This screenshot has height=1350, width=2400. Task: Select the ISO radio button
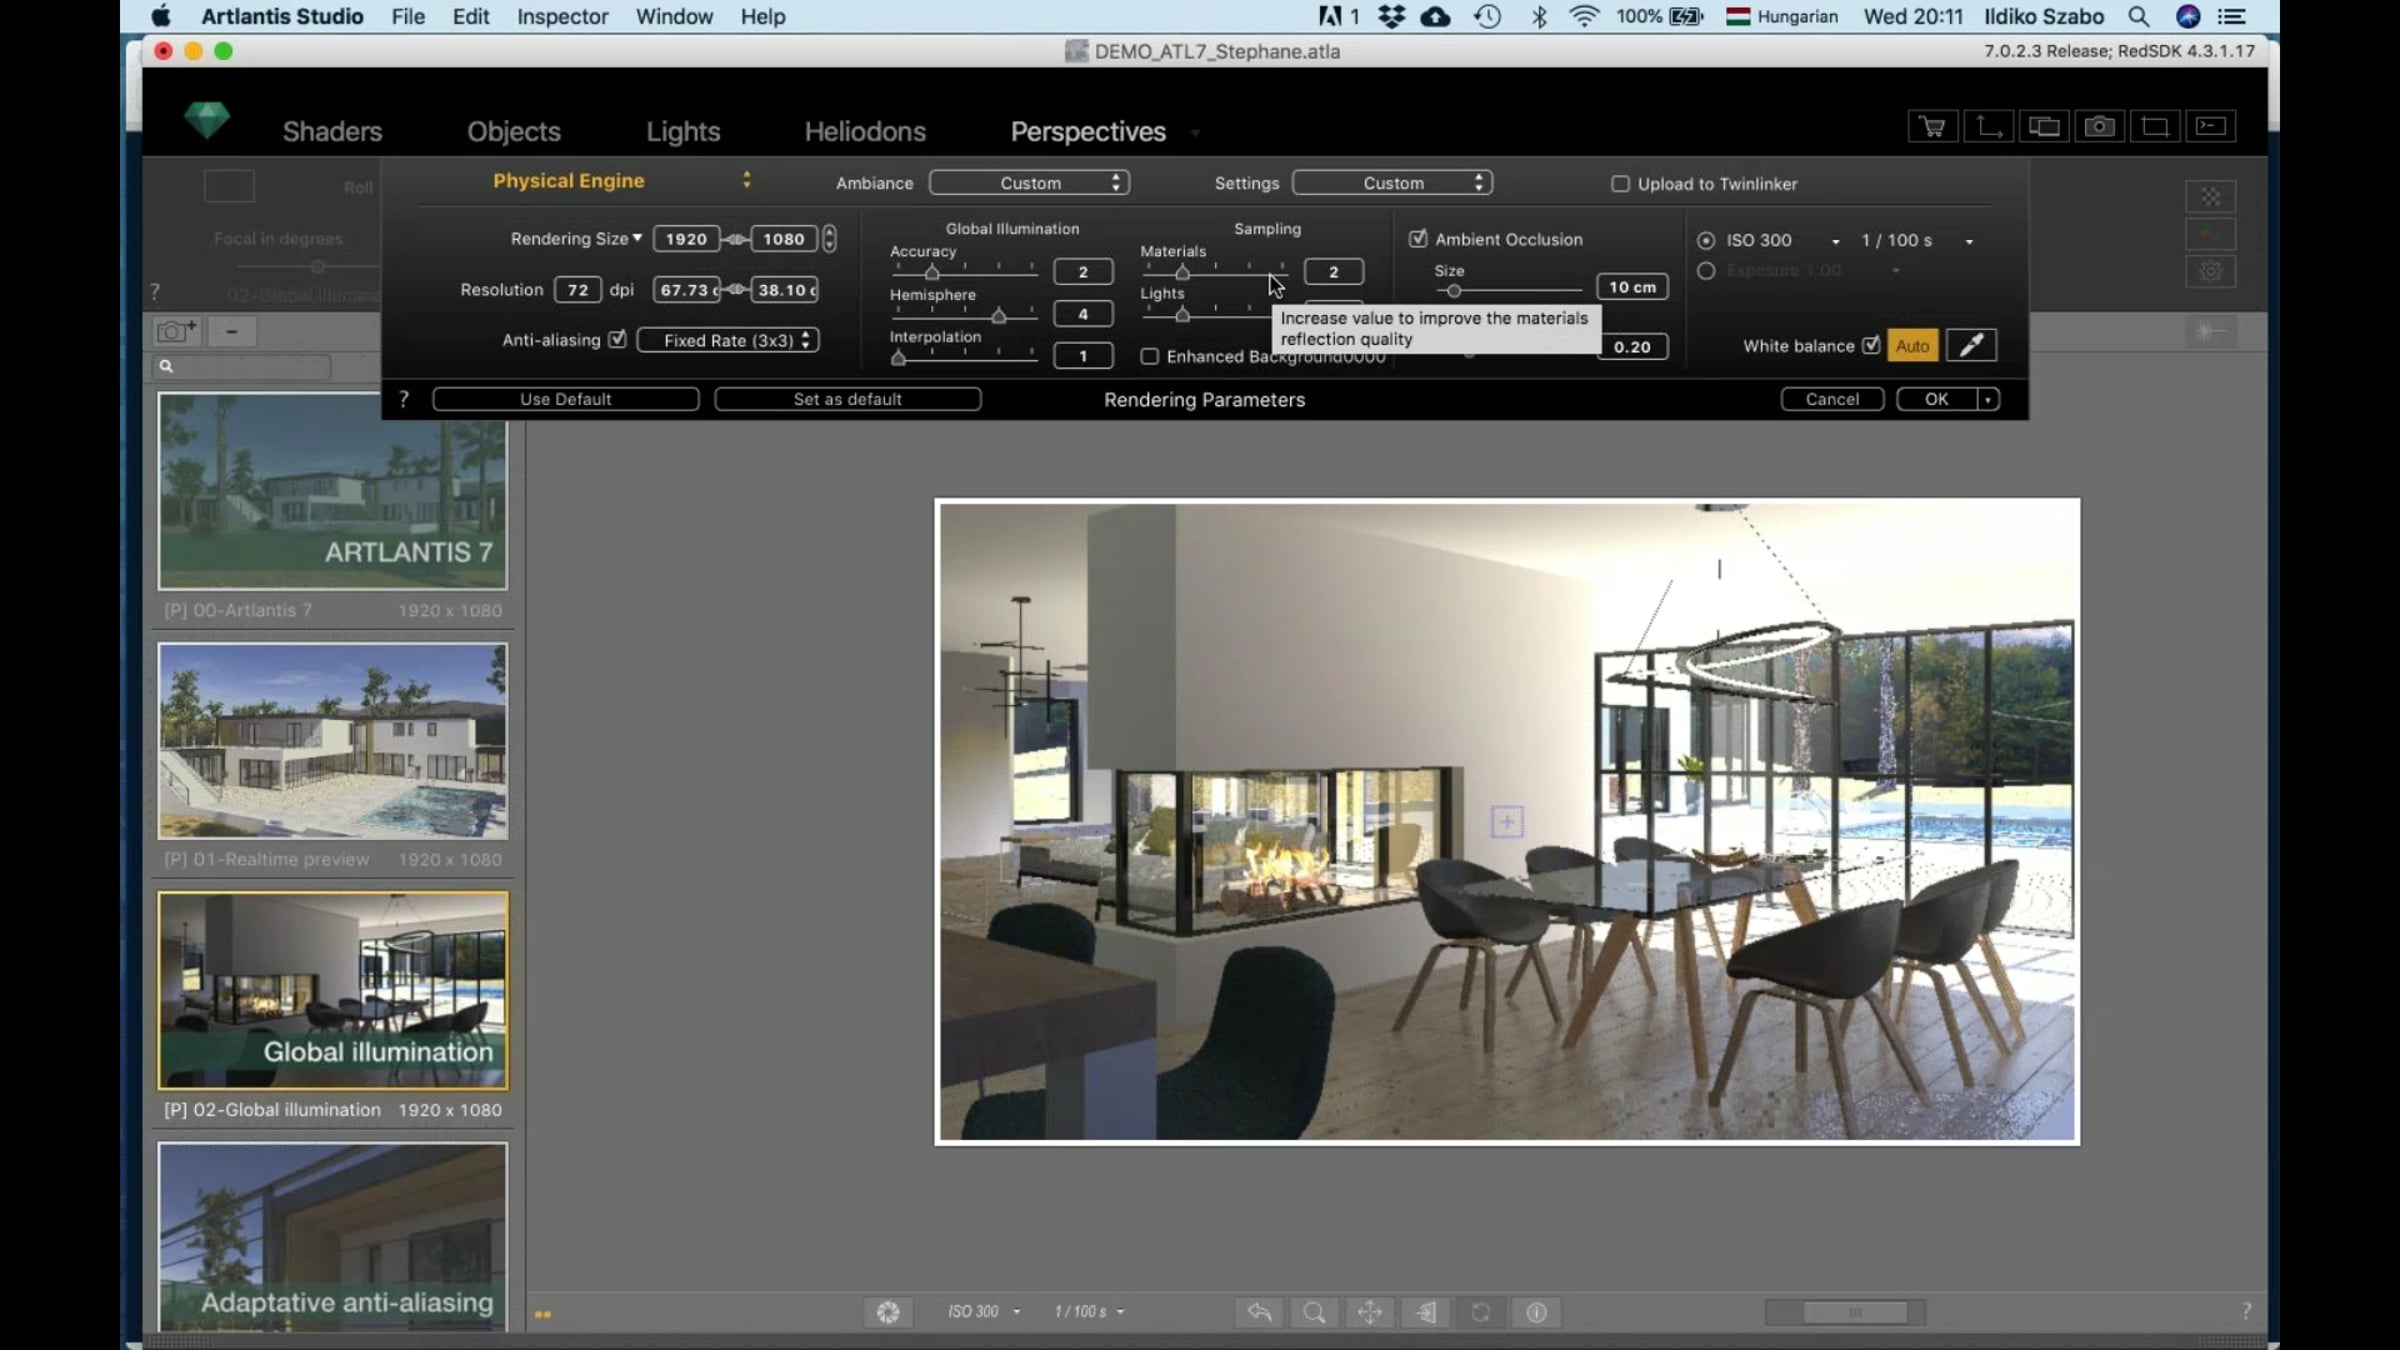pos(1706,241)
